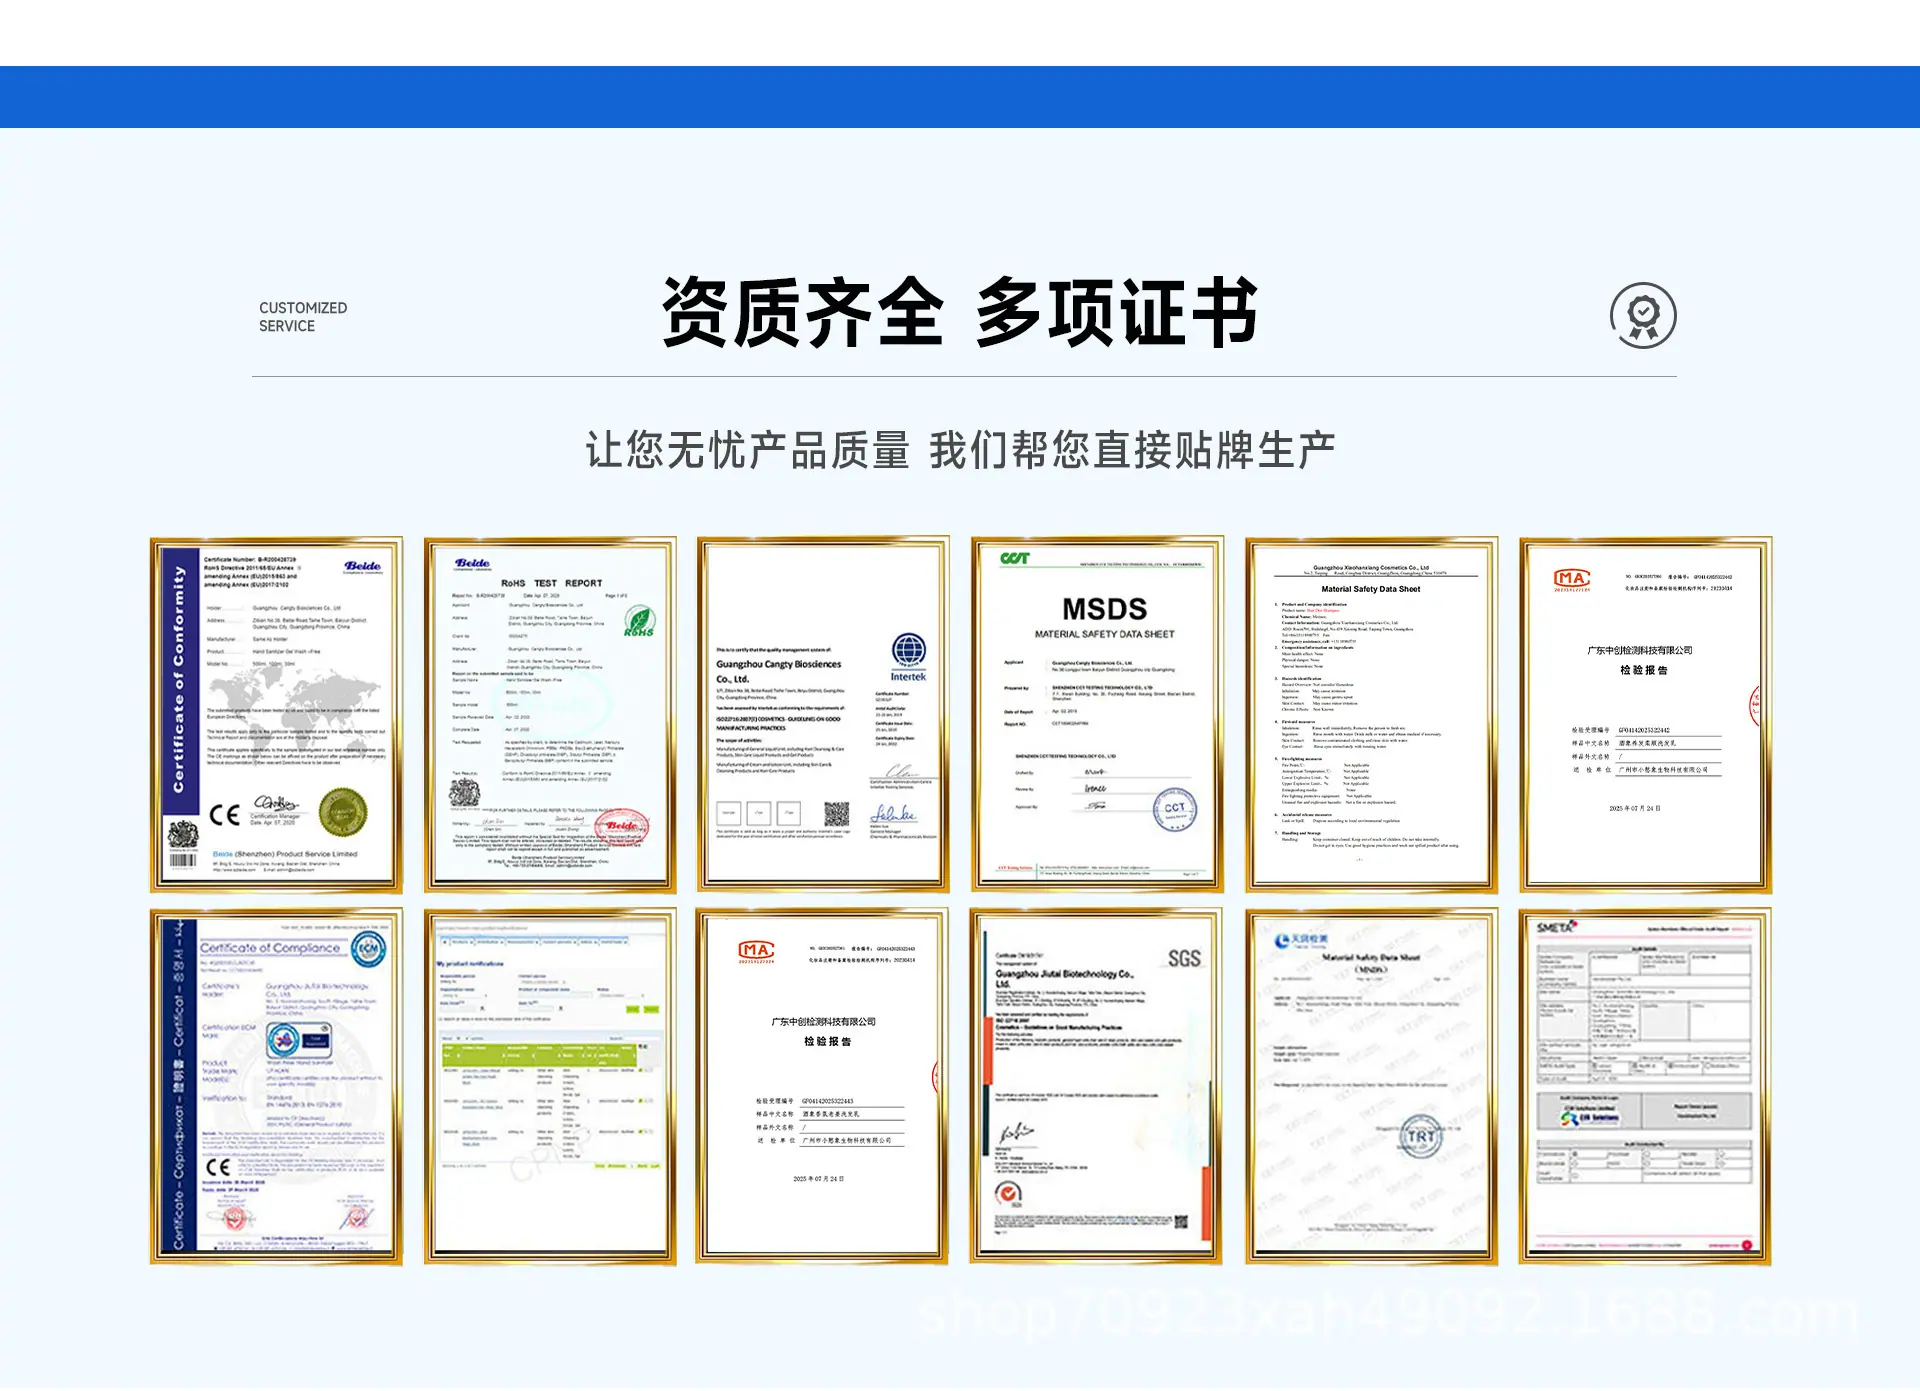Click the CE mark on Certificate of Conformity
1920x1391 pixels.
pyautogui.click(x=225, y=815)
